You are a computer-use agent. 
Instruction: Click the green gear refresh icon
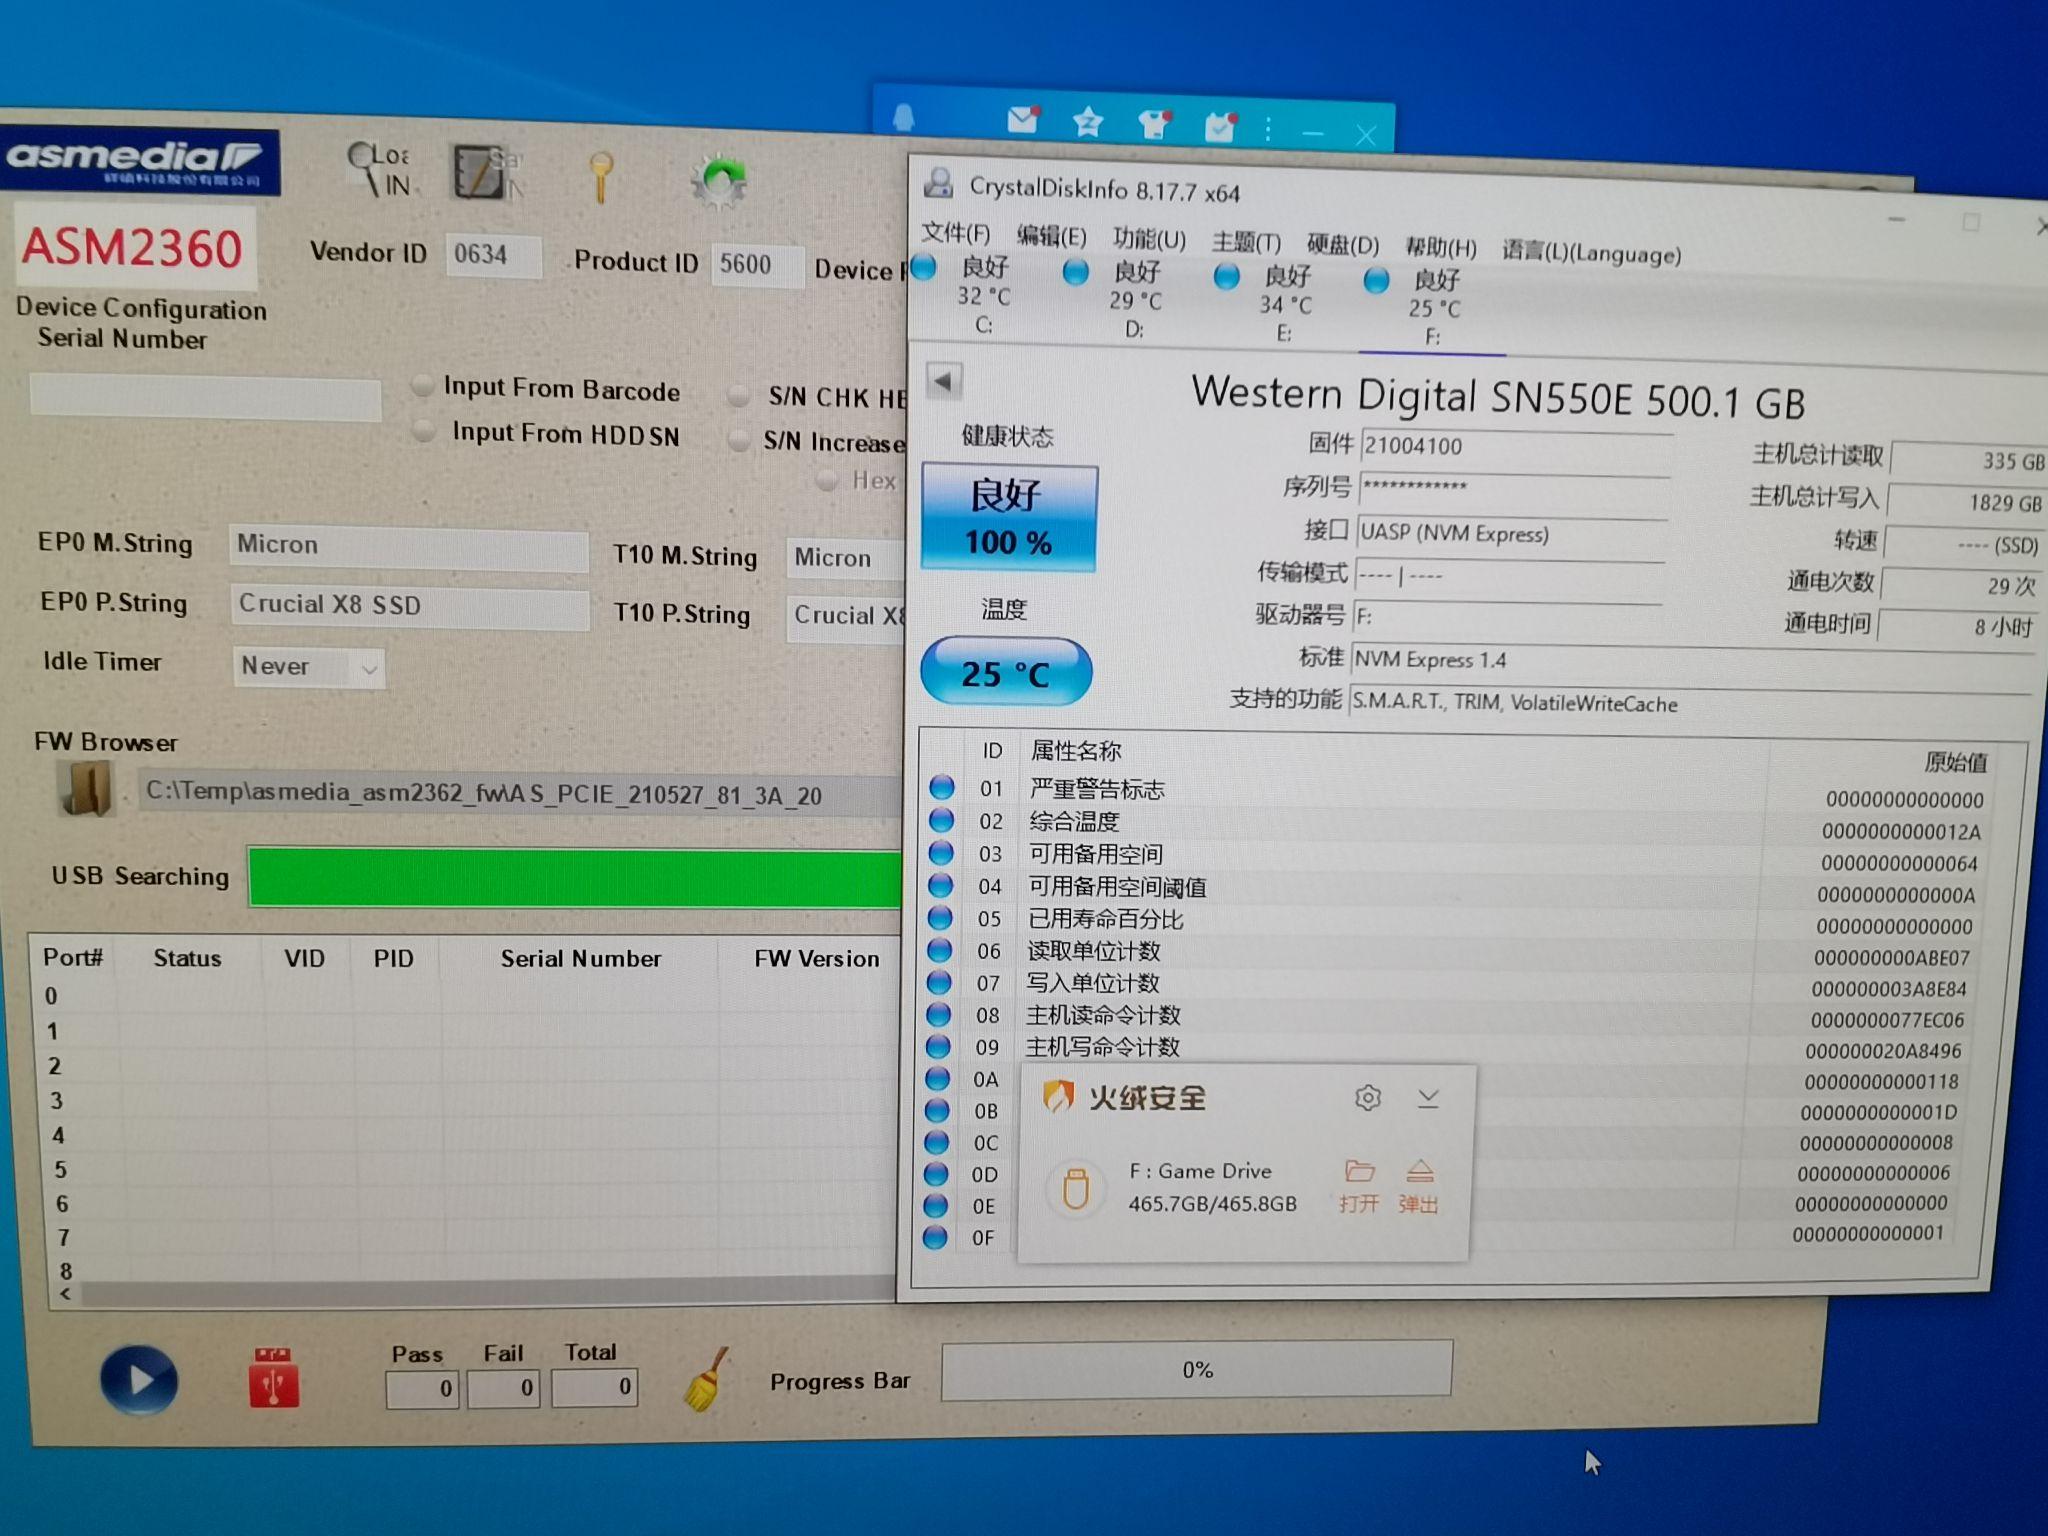click(x=718, y=180)
